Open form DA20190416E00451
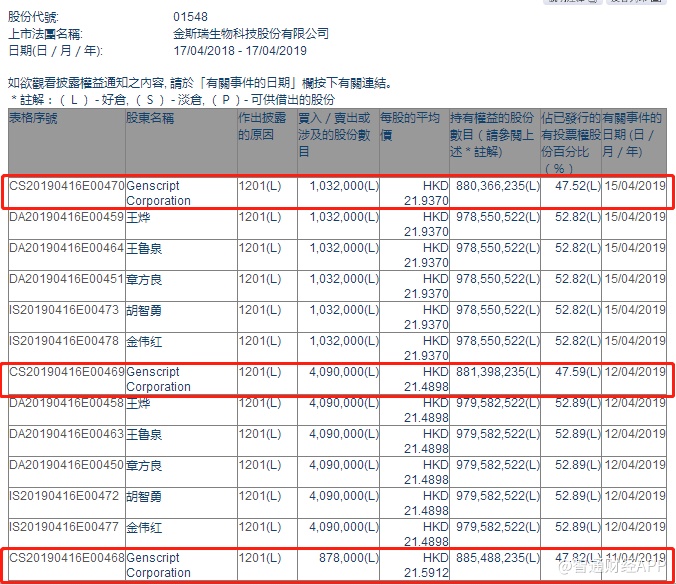676x585 pixels. tap(67, 279)
